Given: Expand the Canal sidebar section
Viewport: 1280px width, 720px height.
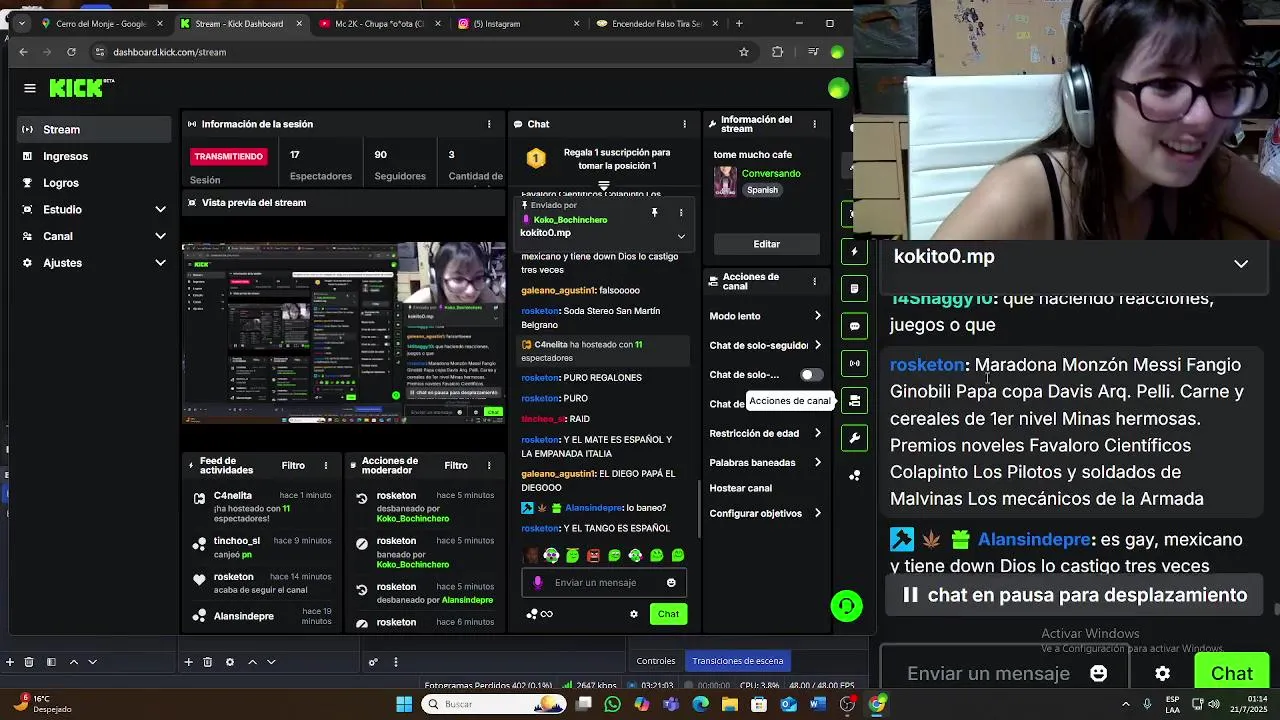Looking at the screenshot, I should [x=160, y=236].
